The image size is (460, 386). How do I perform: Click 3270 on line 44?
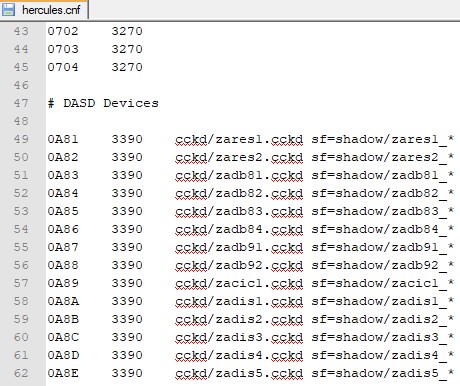coord(127,49)
